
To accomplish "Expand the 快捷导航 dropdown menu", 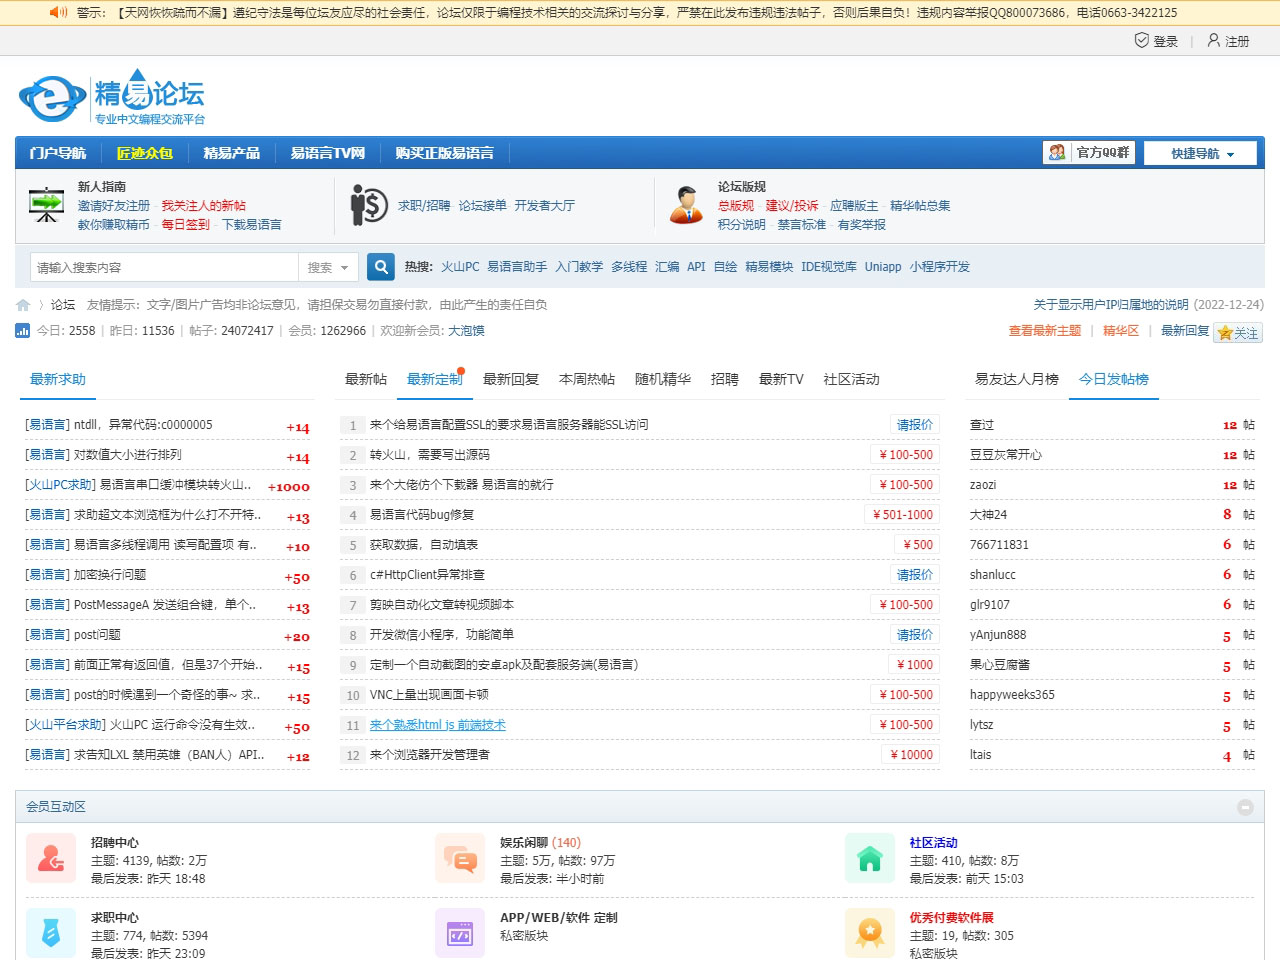I will click(1200, 152).
